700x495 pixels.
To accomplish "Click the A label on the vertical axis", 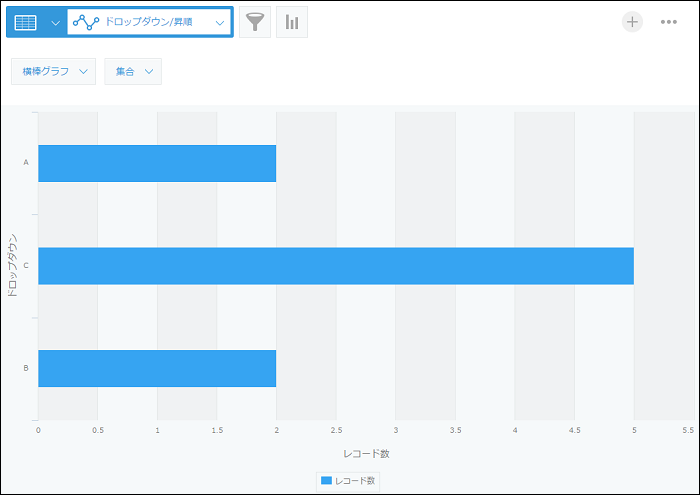I will (x=25, y=163).
